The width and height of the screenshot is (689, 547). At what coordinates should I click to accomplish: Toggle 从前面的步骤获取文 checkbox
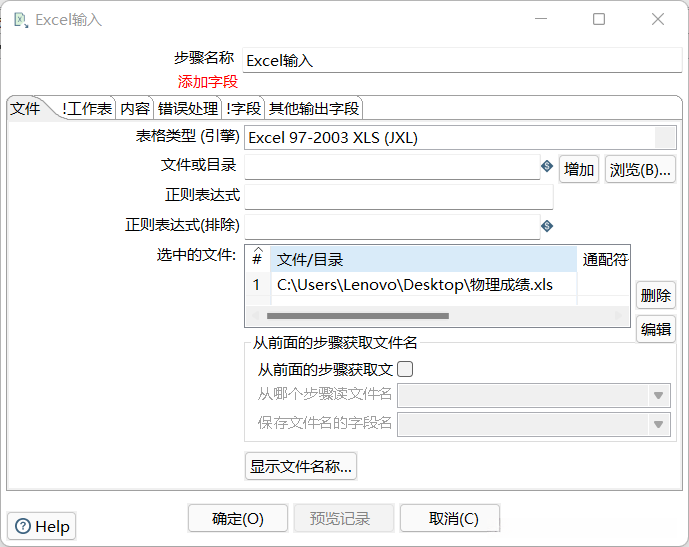click(405, 369)
